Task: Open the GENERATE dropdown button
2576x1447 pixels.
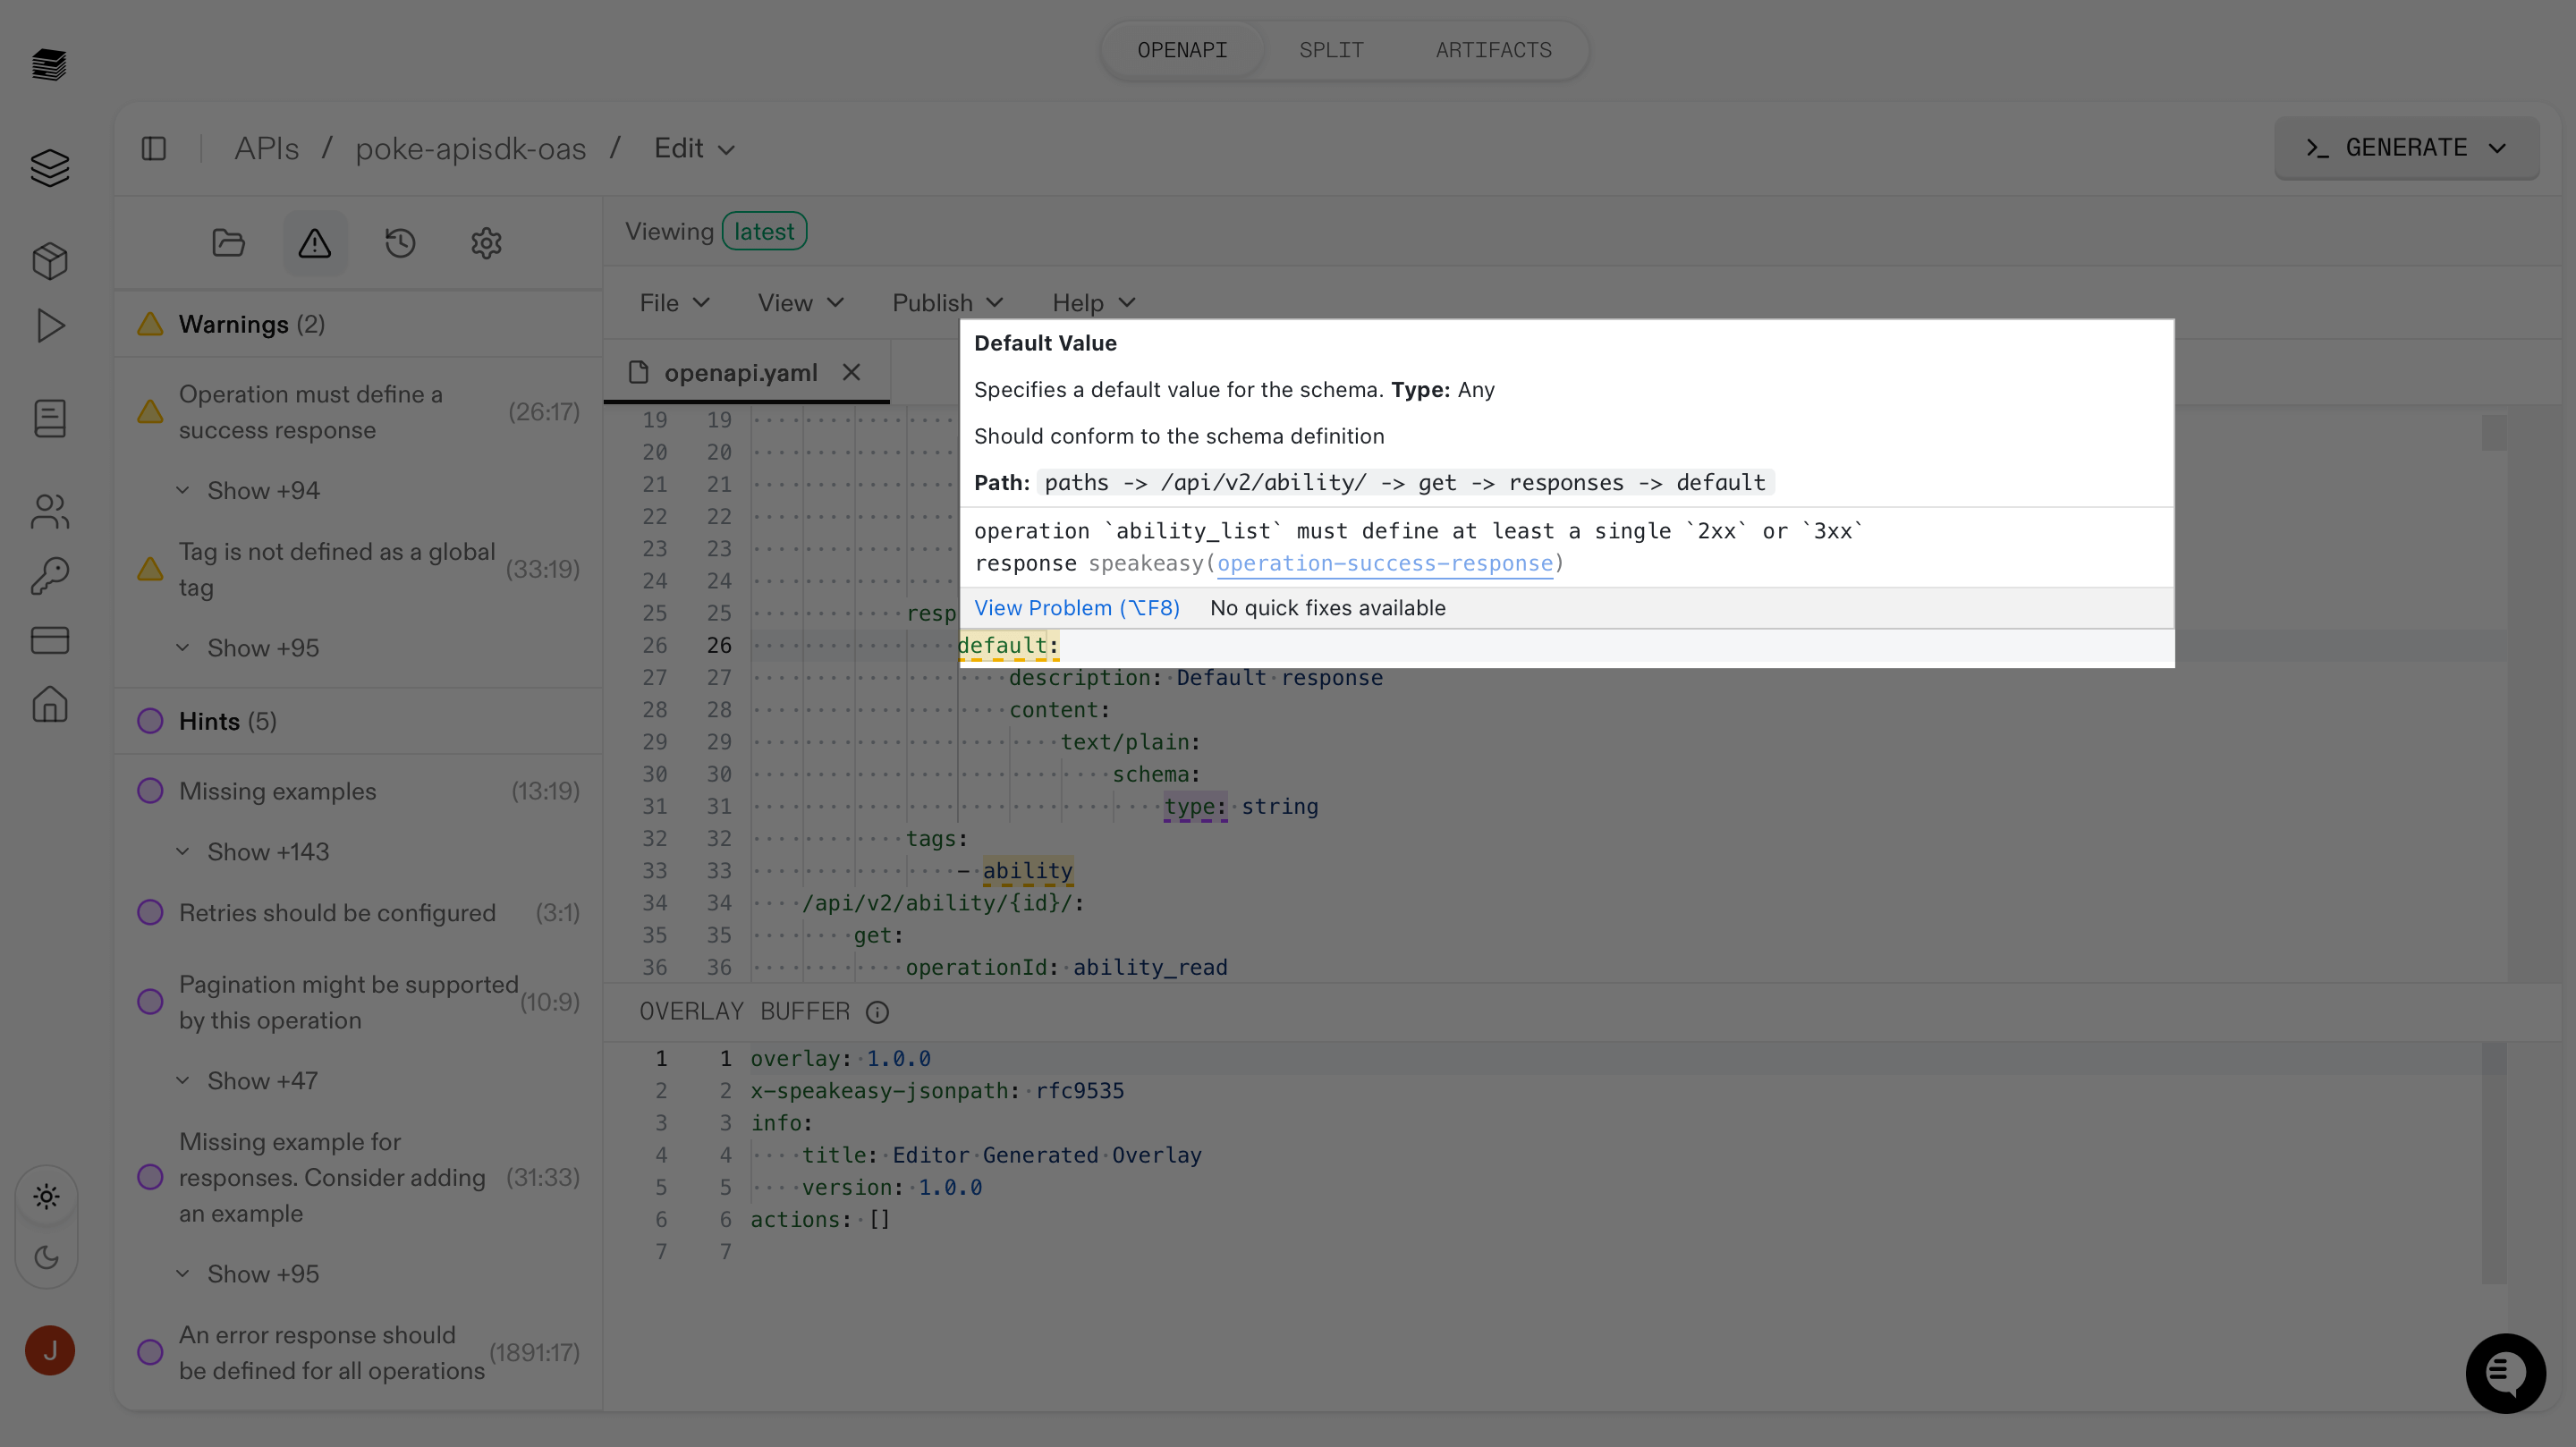Action: [x=2405, y=148]
